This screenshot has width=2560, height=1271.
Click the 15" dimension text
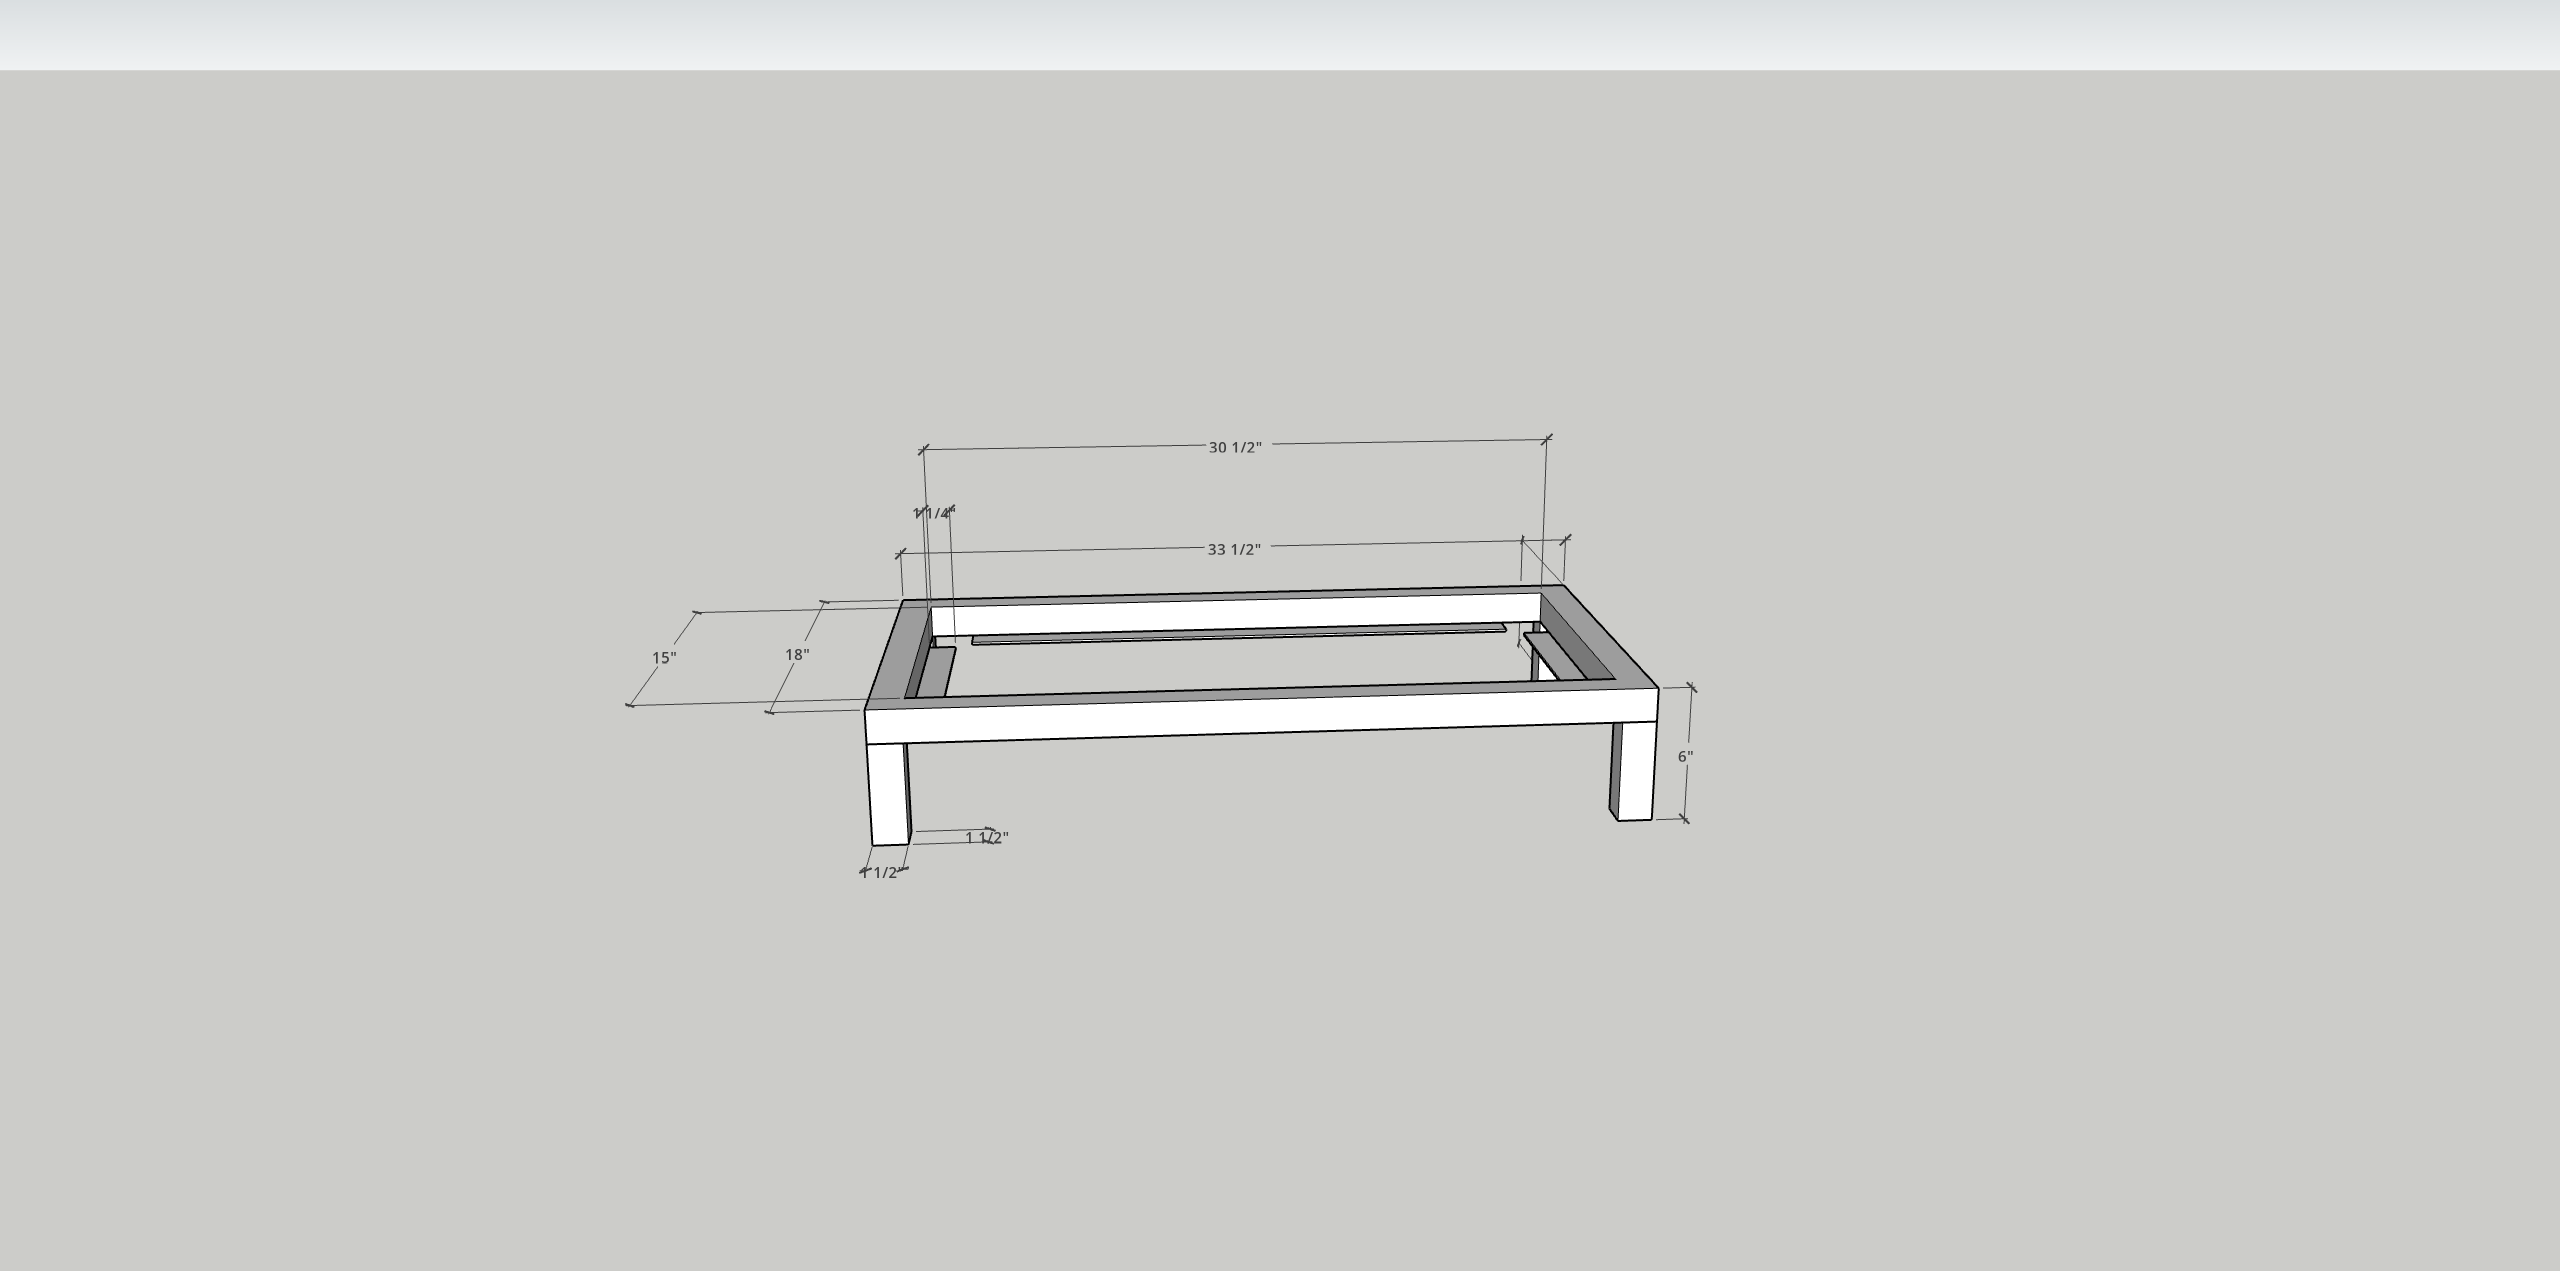664,657
